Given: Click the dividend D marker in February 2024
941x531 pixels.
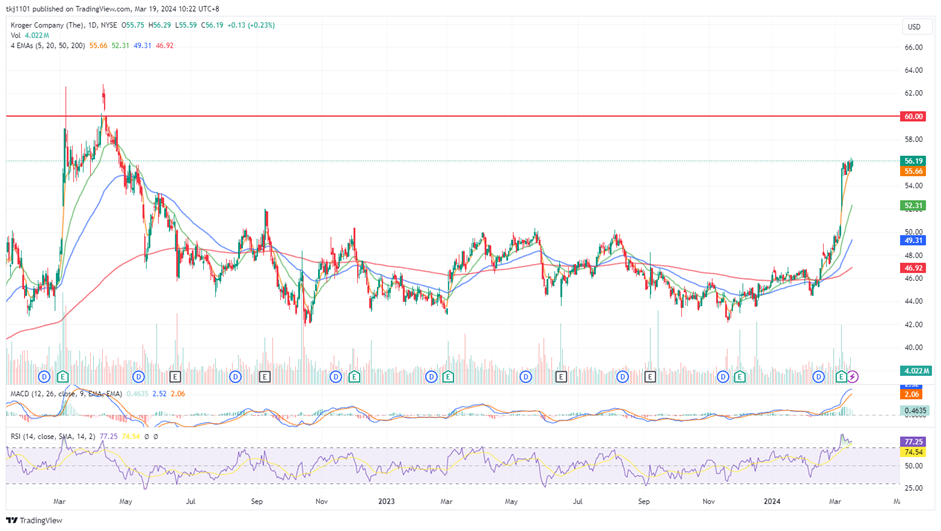Looking at the screenshot, I should pyautogui.click(x=819, y=377).
